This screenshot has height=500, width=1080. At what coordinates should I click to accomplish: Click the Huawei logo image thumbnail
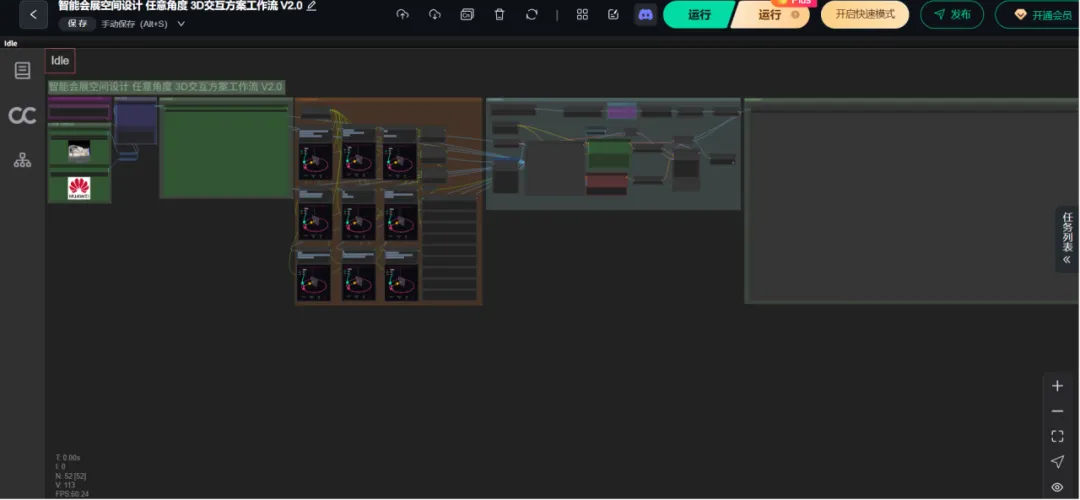(79, 188)
